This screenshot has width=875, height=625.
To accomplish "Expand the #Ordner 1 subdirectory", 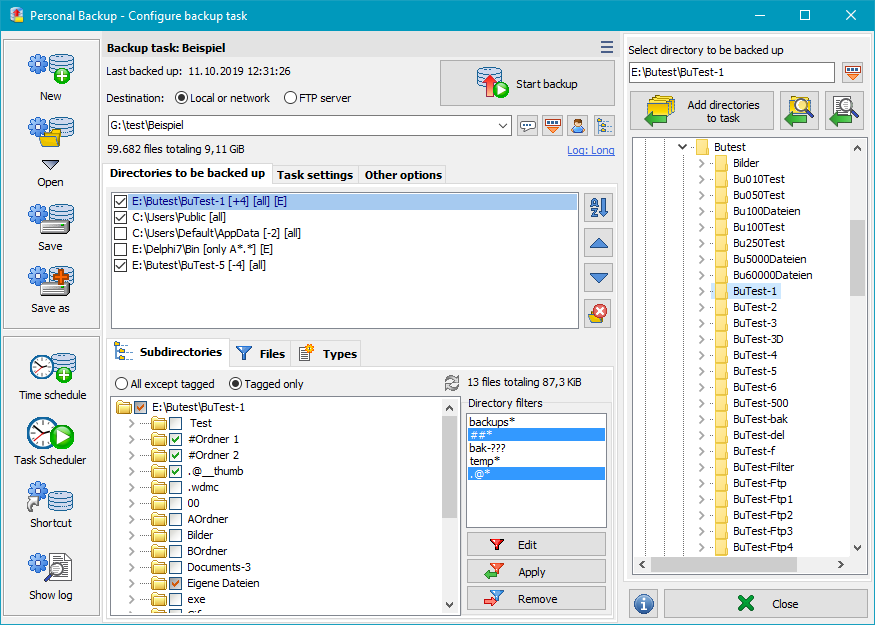I will [132, 439].
